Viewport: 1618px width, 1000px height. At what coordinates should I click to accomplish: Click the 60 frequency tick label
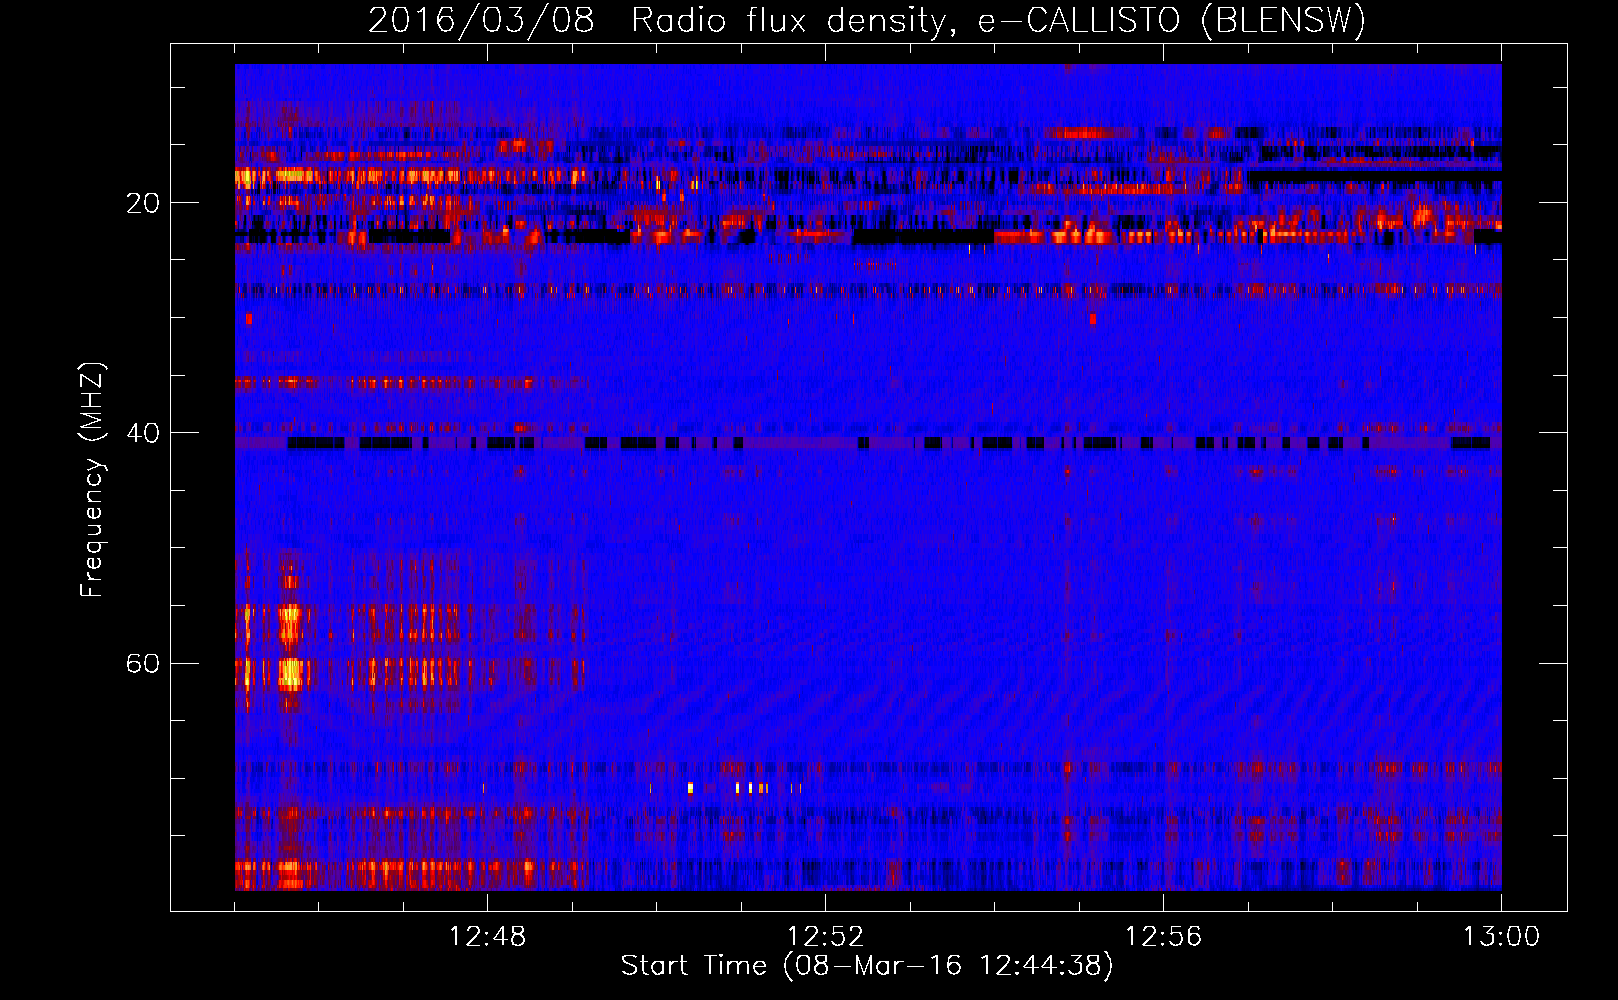[142, 663]
